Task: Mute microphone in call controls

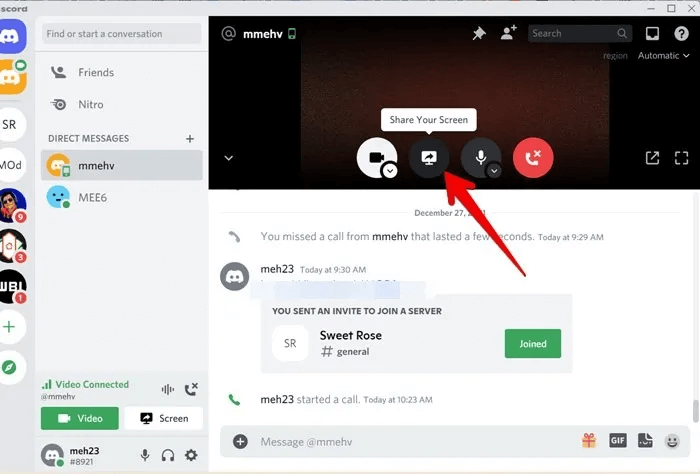Action: [x=480, y=157]
